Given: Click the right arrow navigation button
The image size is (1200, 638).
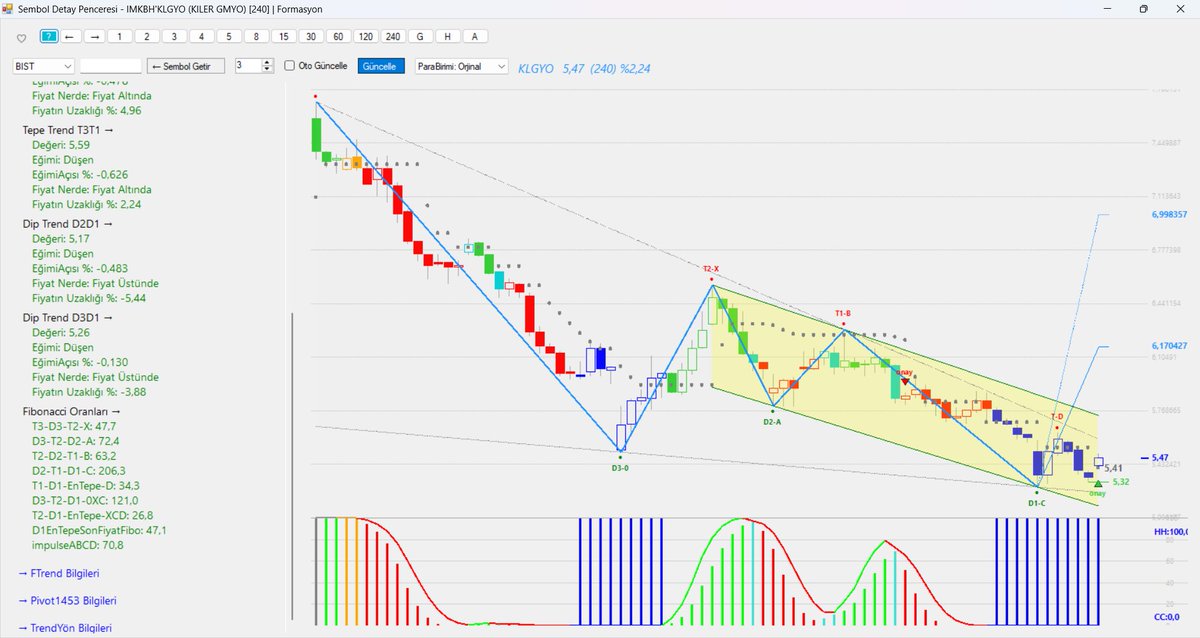Looking at the screenshot, I should click(x=95, y=36).
